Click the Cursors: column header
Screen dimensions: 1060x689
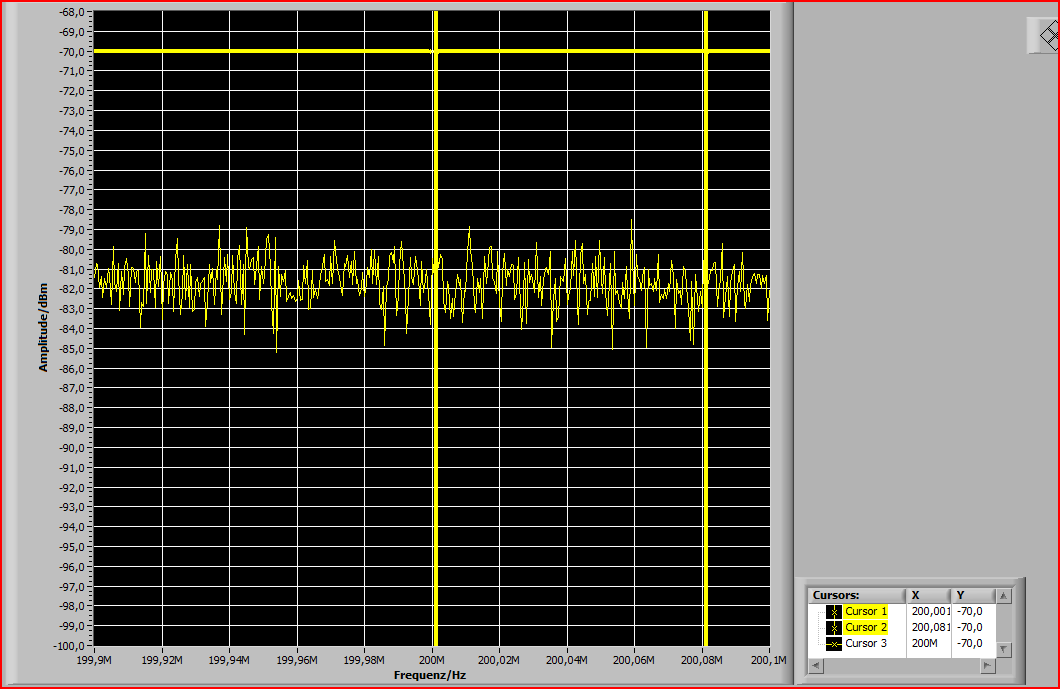pyautogui.click(x=857, y=596)
